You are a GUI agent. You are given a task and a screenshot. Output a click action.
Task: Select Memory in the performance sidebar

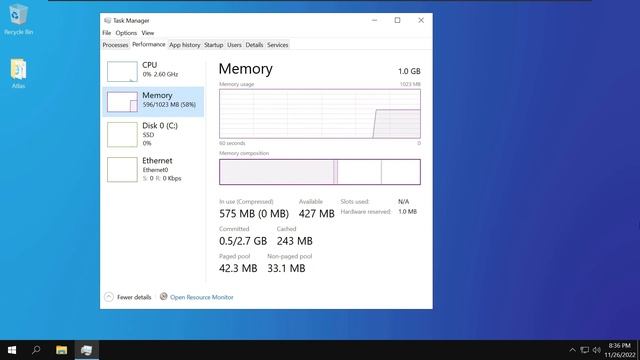pyautogui.click(x=153, y=101)
